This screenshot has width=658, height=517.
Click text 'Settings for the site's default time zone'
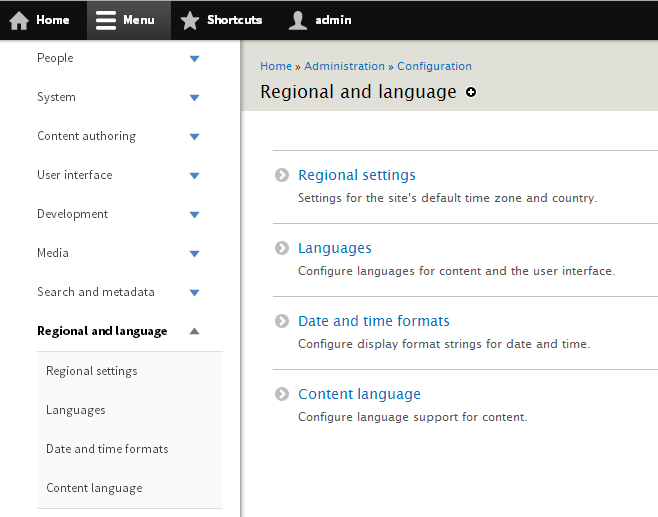pyautogui.click(x=448, y=198)
